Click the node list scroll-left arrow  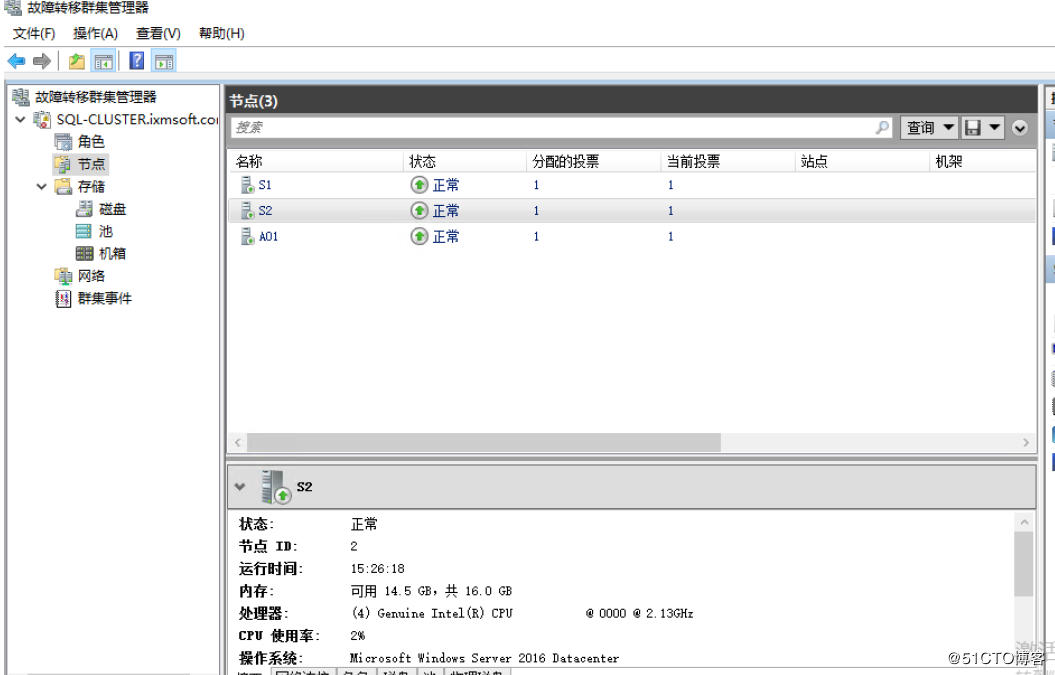click(238, 442)
